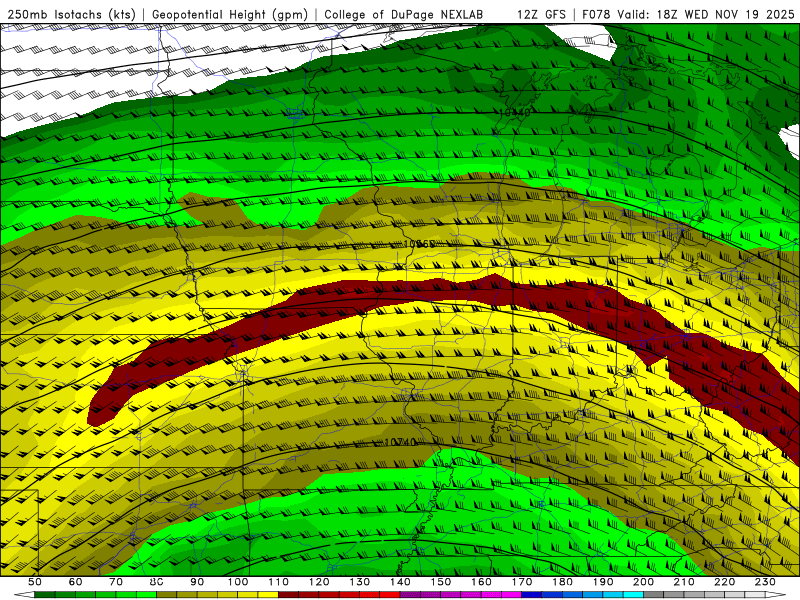Click the 'F078 Valid: 18Z WED NOV 19 2025' text
The image size is (800, 600).
tap(688, 15)
